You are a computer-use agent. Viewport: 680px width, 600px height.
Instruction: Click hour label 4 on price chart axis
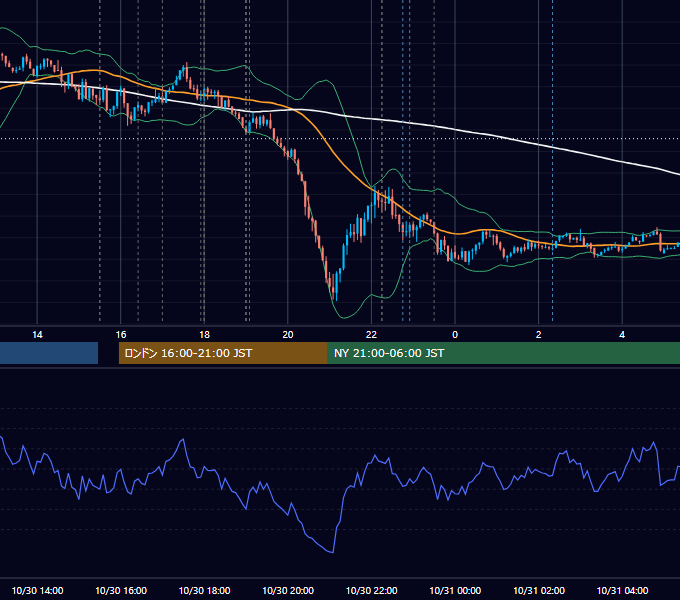coord(622,335)
